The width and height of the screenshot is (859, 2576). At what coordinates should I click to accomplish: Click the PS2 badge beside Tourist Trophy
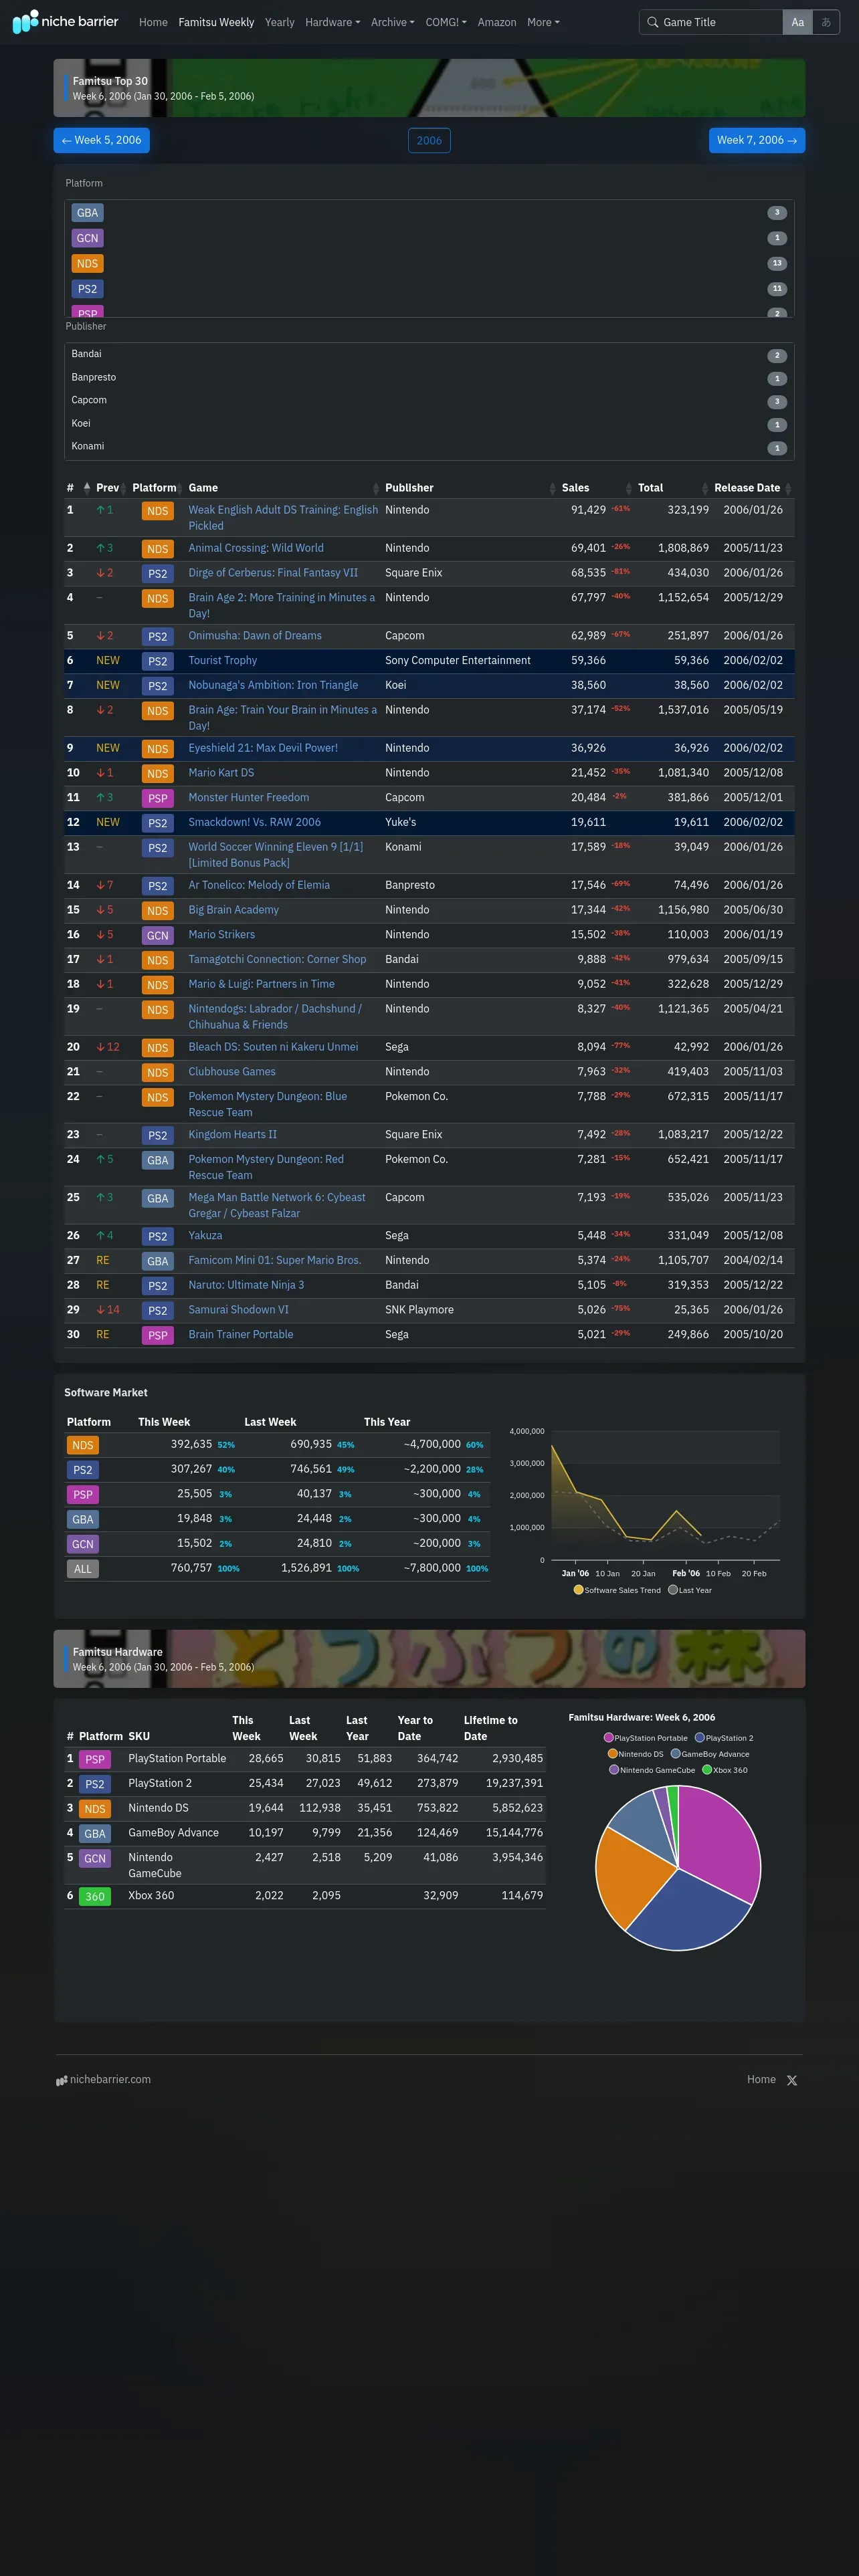[x=157, y=661]
